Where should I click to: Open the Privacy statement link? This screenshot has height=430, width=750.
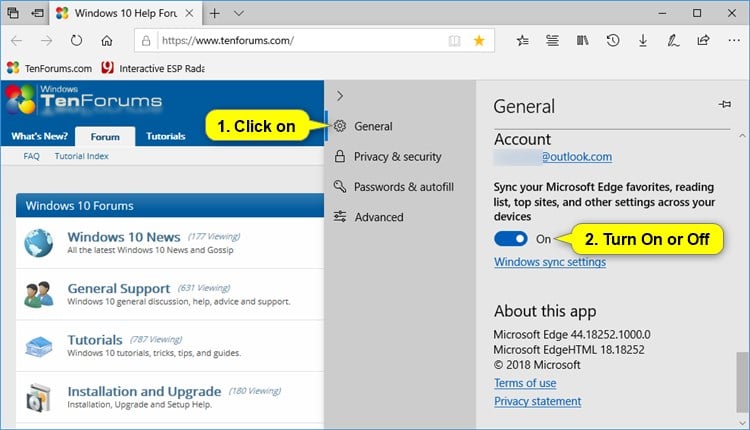538,401
